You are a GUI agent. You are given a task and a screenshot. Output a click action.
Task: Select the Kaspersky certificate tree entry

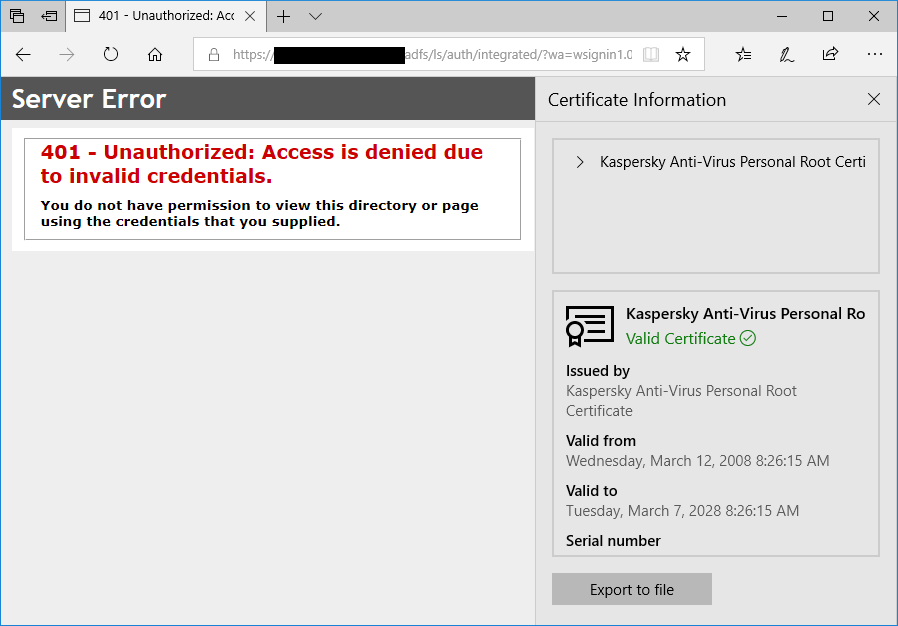point(732,162)
